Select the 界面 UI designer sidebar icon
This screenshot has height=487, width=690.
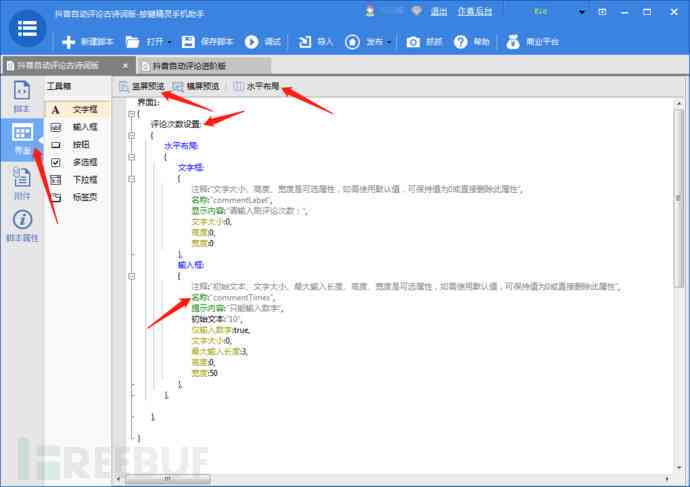[x=22, y=139]
